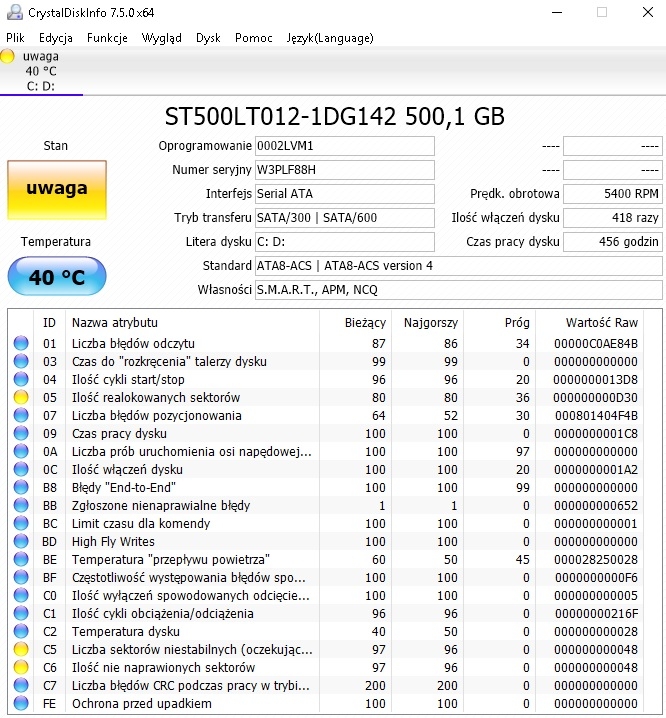Click the blue status icon for attribute 04

(21, 379)
